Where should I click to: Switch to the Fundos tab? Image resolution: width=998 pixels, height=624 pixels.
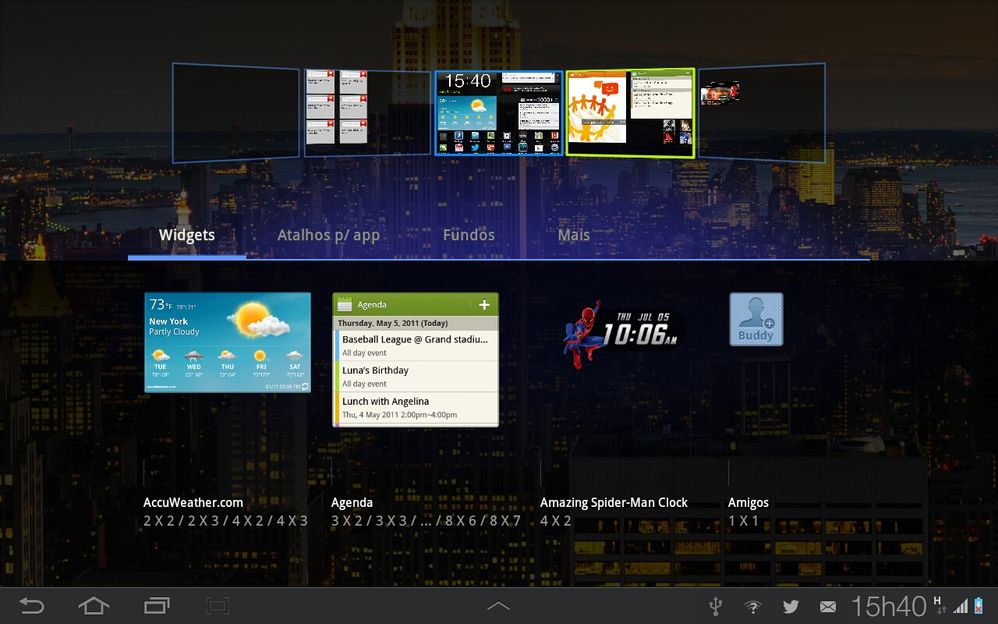click(x=468, y=236)
